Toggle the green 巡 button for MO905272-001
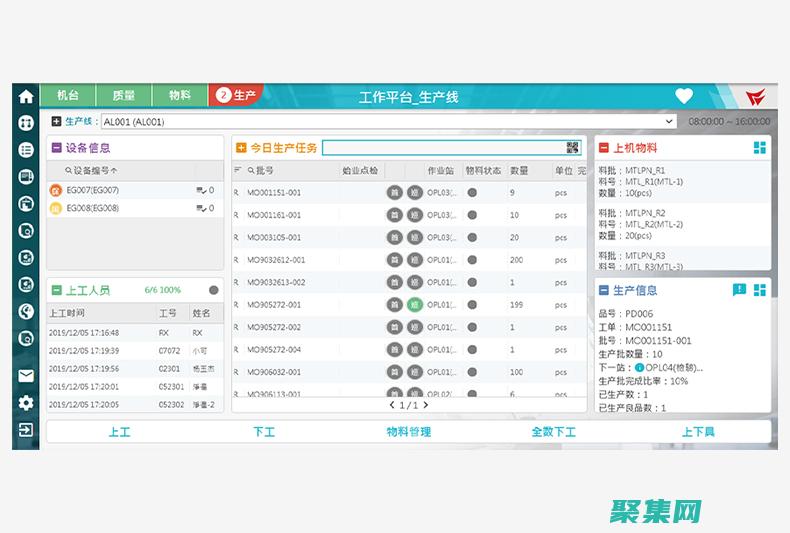The height and width of the screenshot is (533, 790). coord(415,305)
